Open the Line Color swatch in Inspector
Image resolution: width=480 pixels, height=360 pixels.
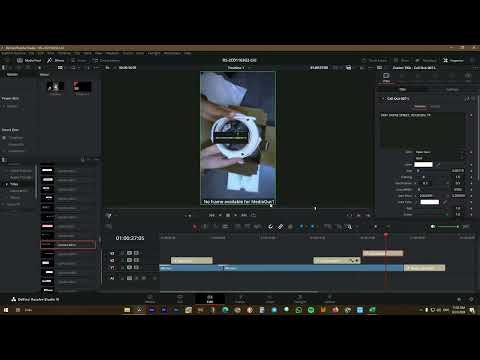click(430, 202)
